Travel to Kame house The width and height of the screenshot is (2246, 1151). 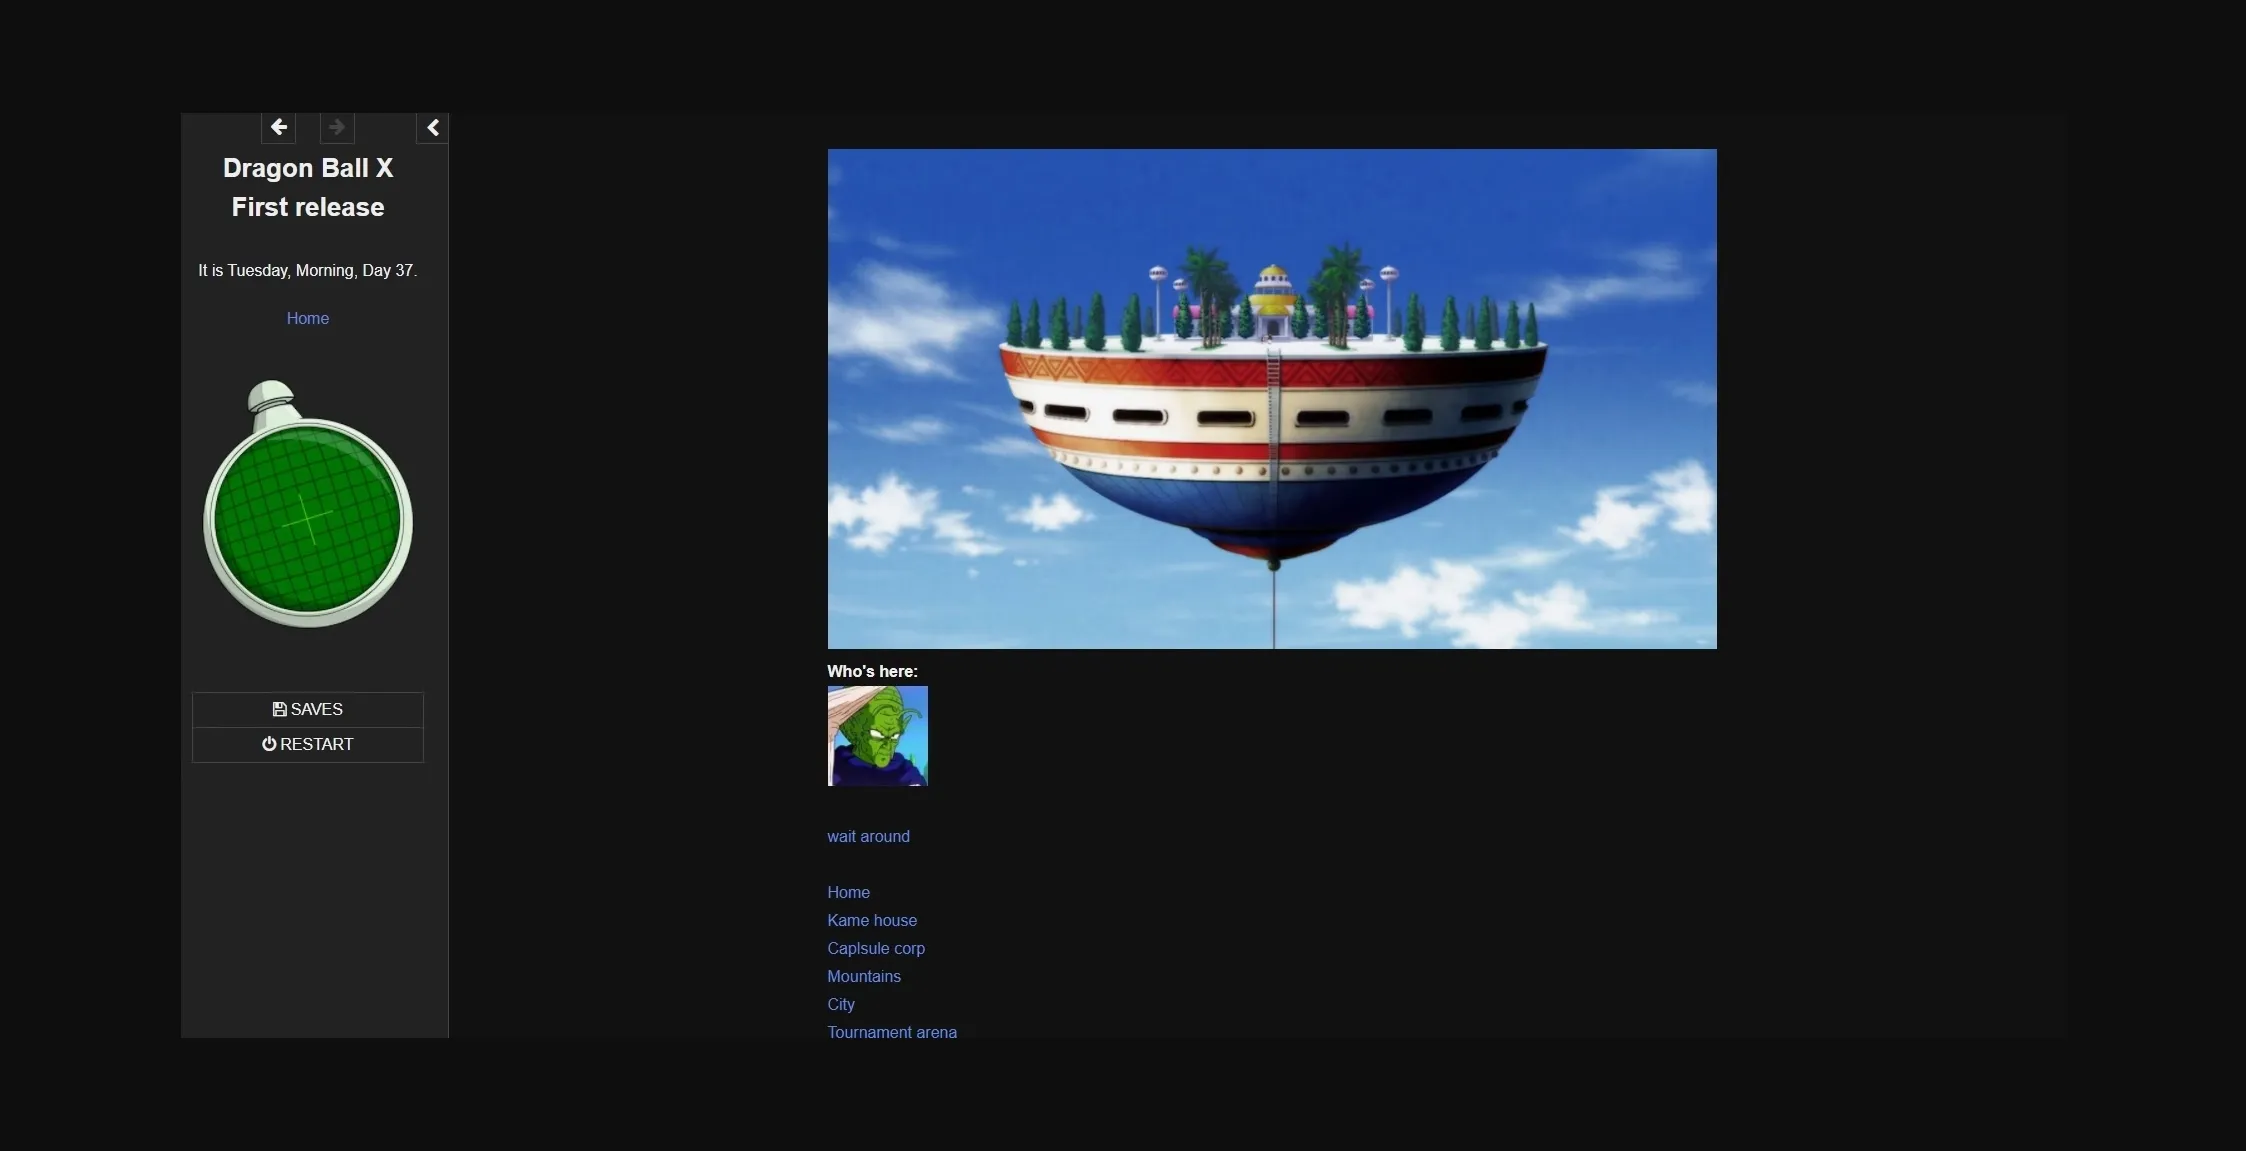[x=871, y=920]
